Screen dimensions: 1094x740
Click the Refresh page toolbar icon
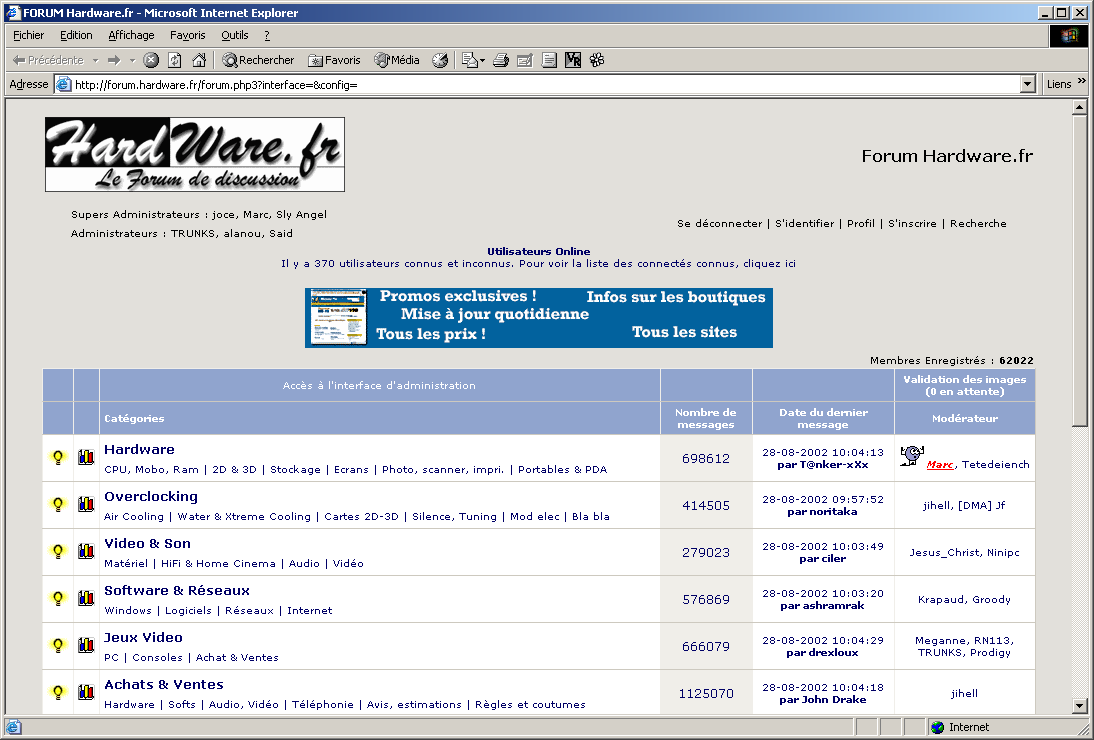coord(175,60)
